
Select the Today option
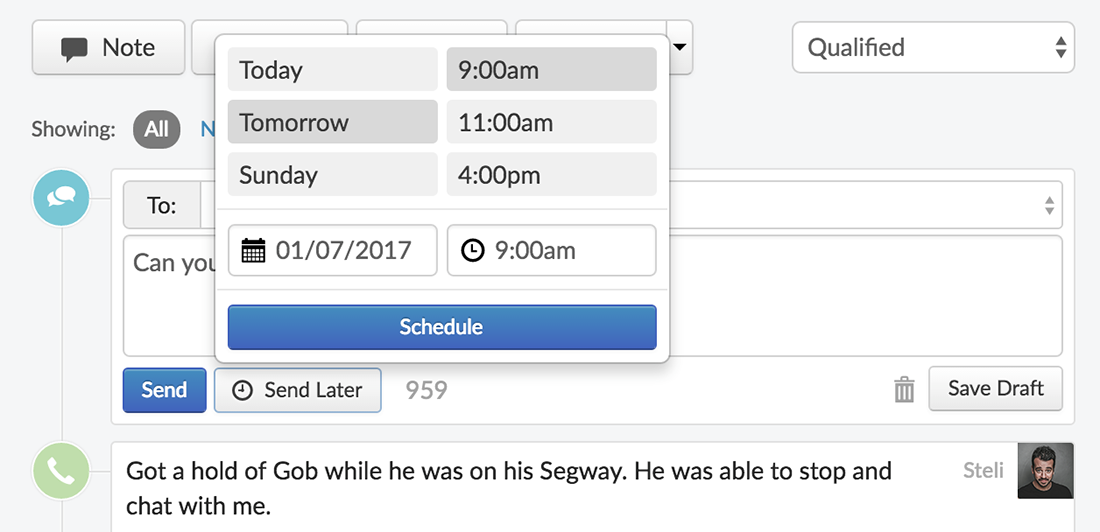(332, 70)
